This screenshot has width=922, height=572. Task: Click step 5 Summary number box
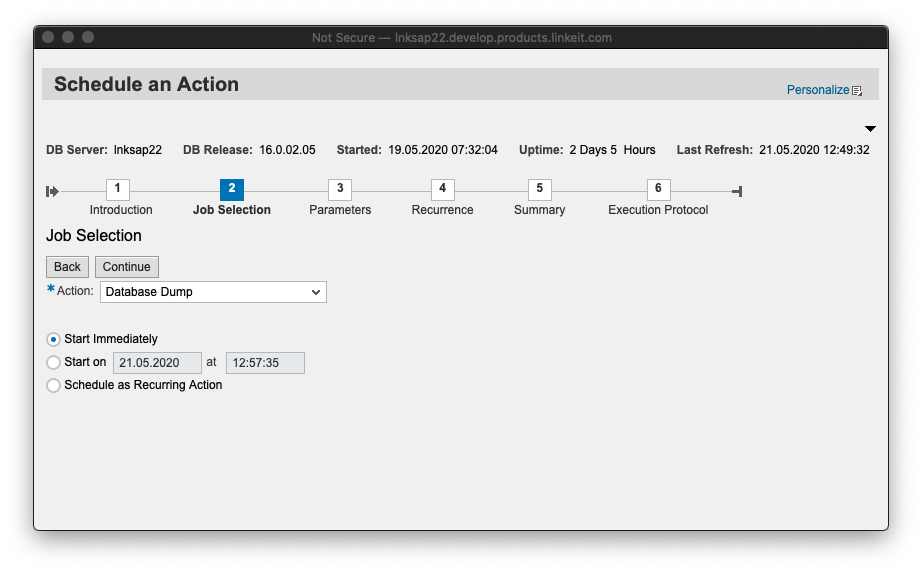click(539, 189)
